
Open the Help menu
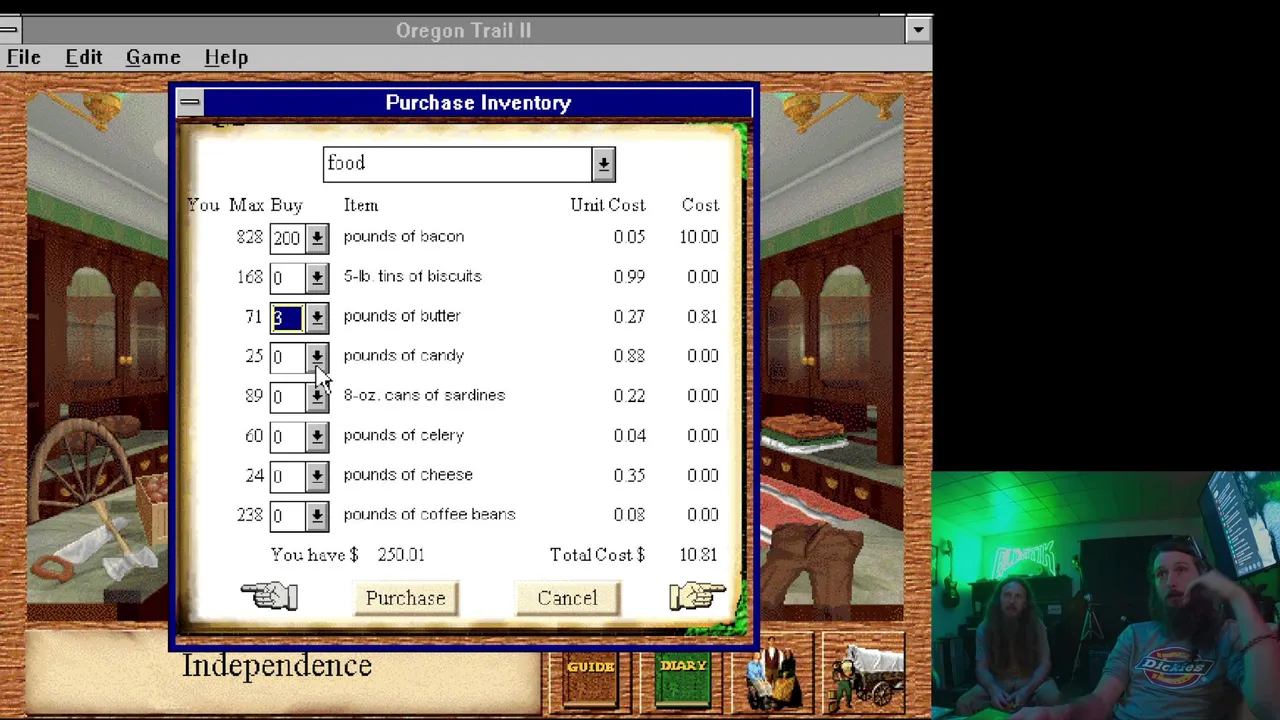[226, 58]
